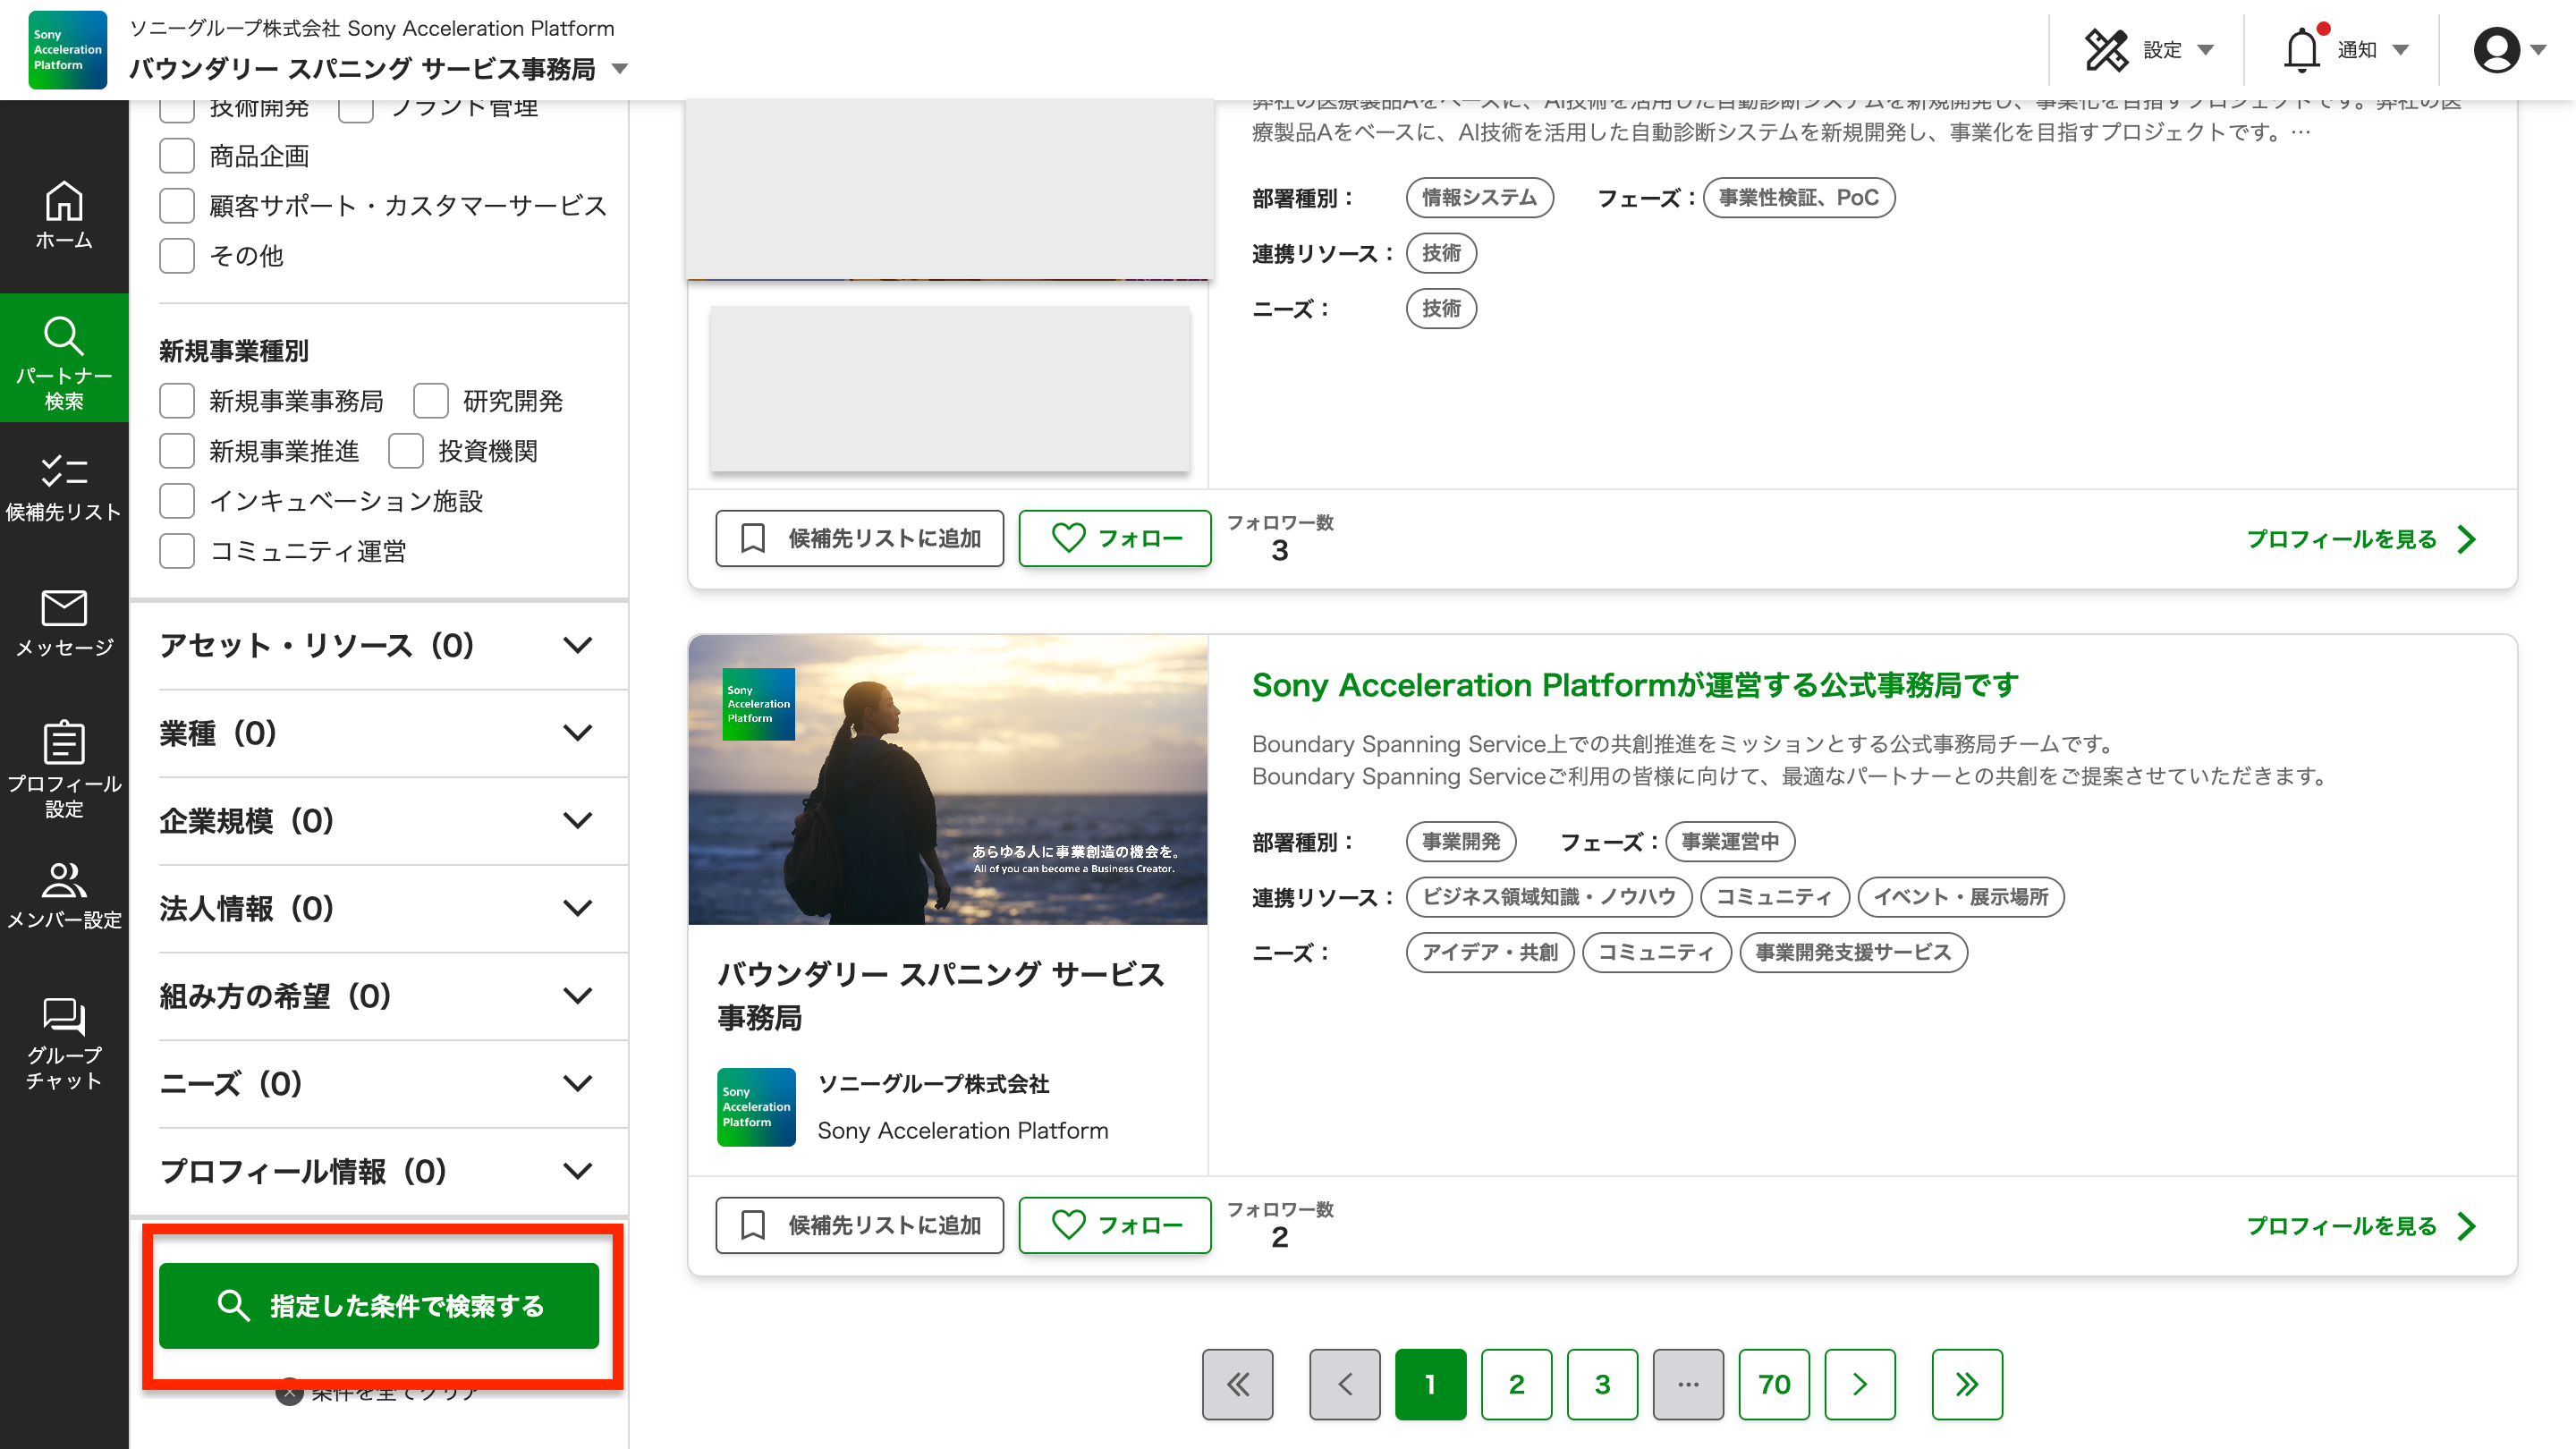This screenshot has width=2576, height=1449.
Task: Open メンバー設定 people icon
Action: coord(64,895)
